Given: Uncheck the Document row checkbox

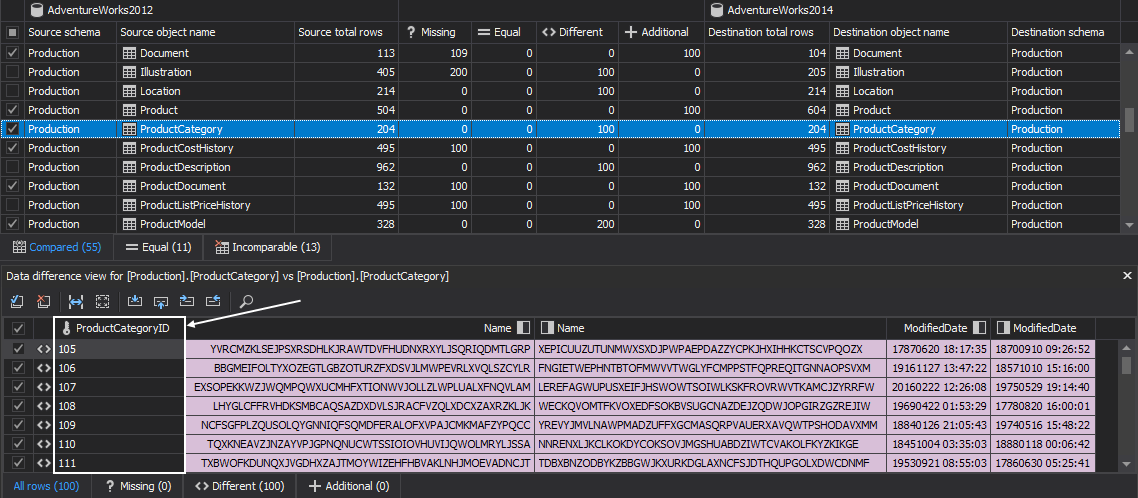Looking at the screenshot, I should coord(12,53).
